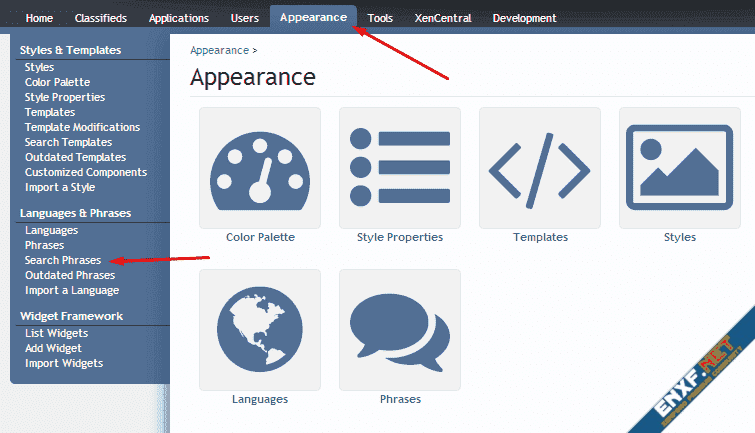Image resolution: width=755 pixels, height=433 pixels.
Task: Click the Phrases speech bubbles icon
Action: pos(400,329)
